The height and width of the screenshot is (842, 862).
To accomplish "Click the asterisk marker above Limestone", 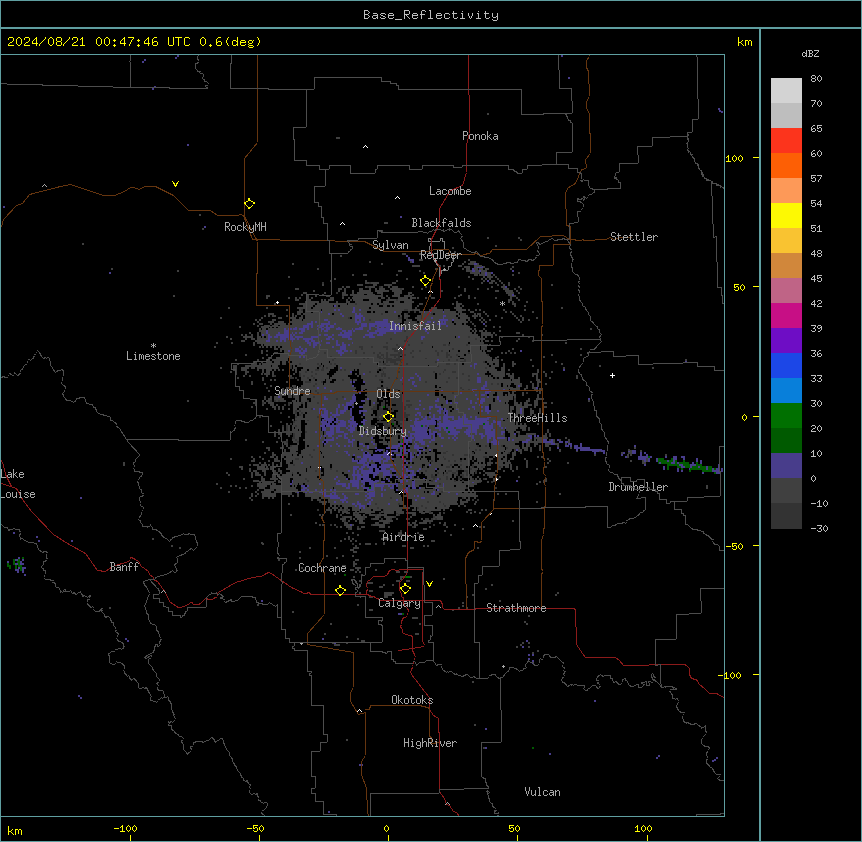I will (x=153, y=346).
